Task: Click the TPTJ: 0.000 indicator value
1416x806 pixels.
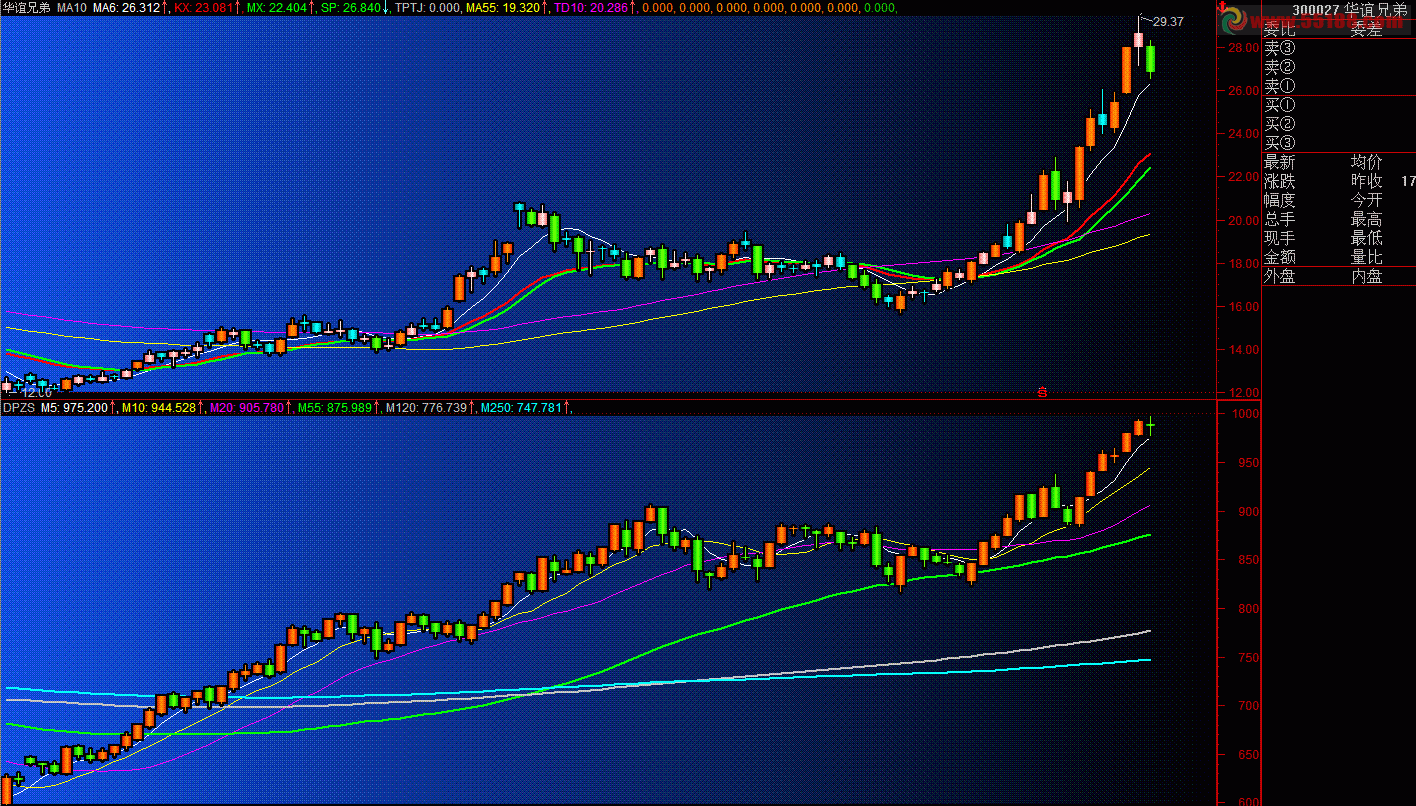Action: (x=428, y=7)
